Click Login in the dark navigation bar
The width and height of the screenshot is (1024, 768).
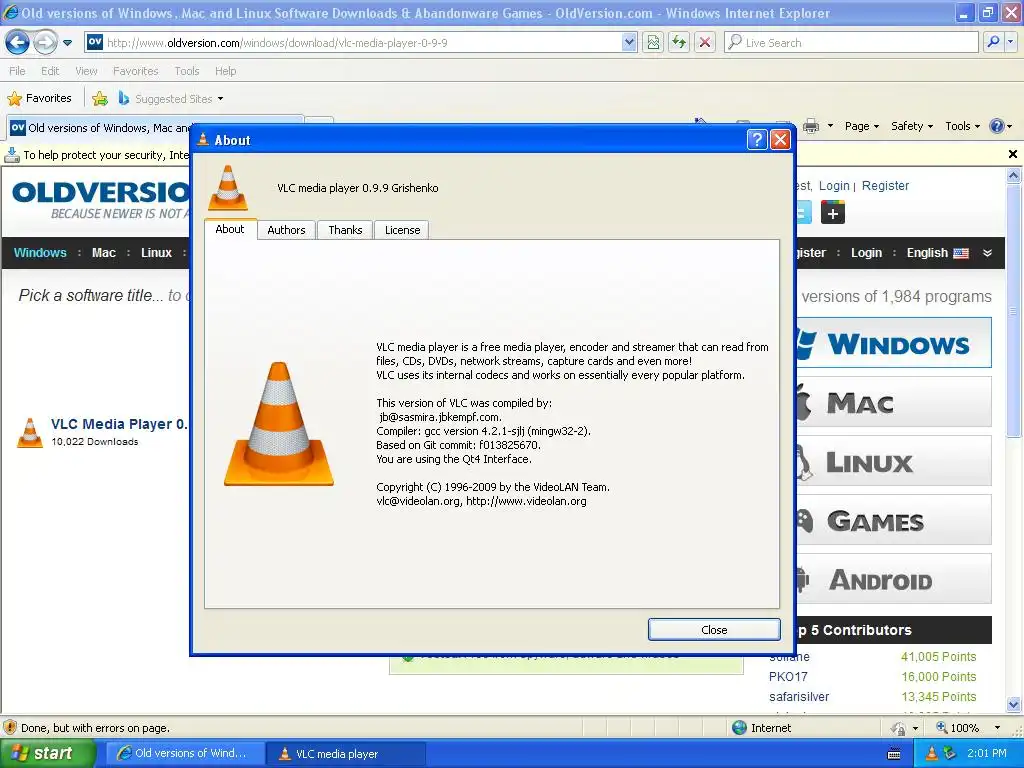[x=866, y=253]
